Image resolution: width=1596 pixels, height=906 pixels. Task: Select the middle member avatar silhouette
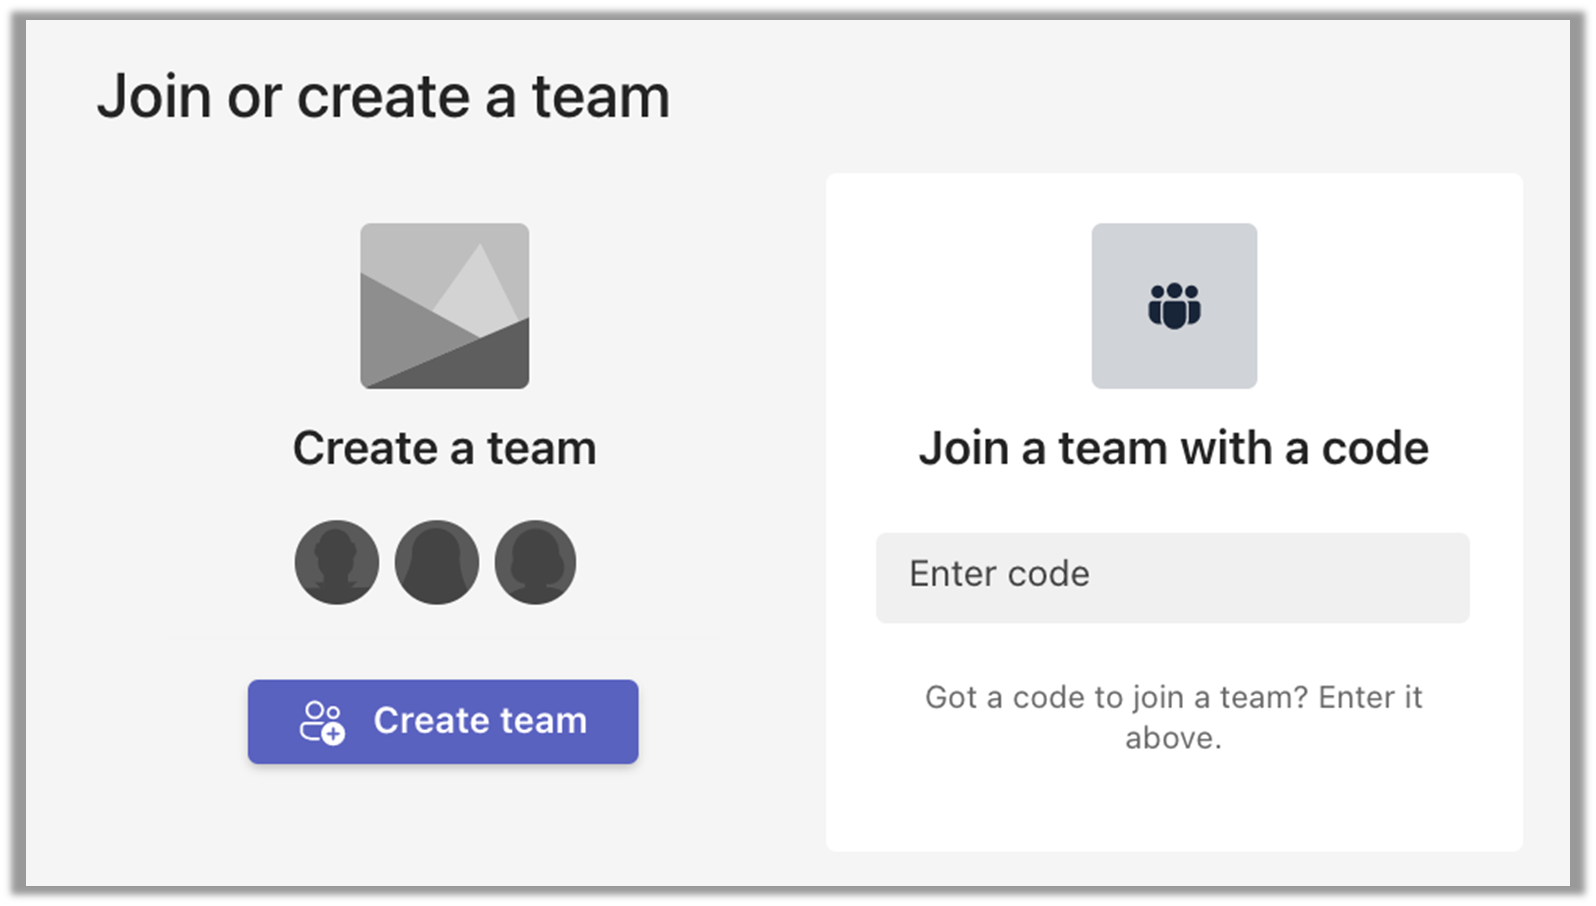(437, 562)
